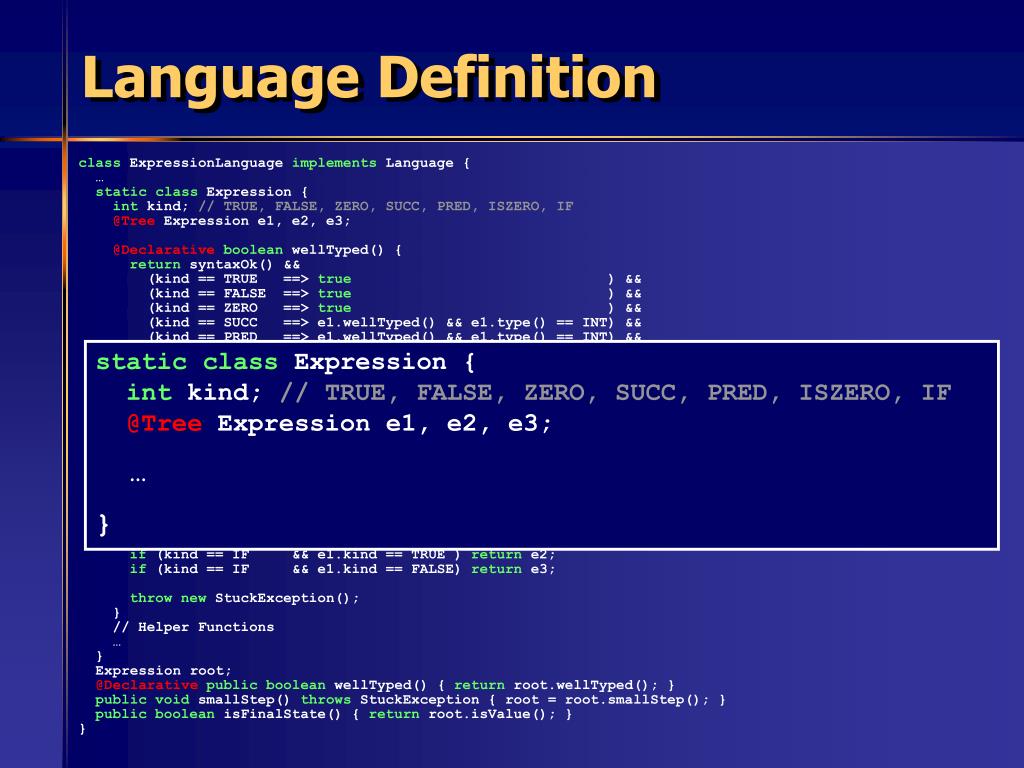
Task: Click the small "int kind; // TRUE, FALSE" line above the callout
Action: click(342, 206)
